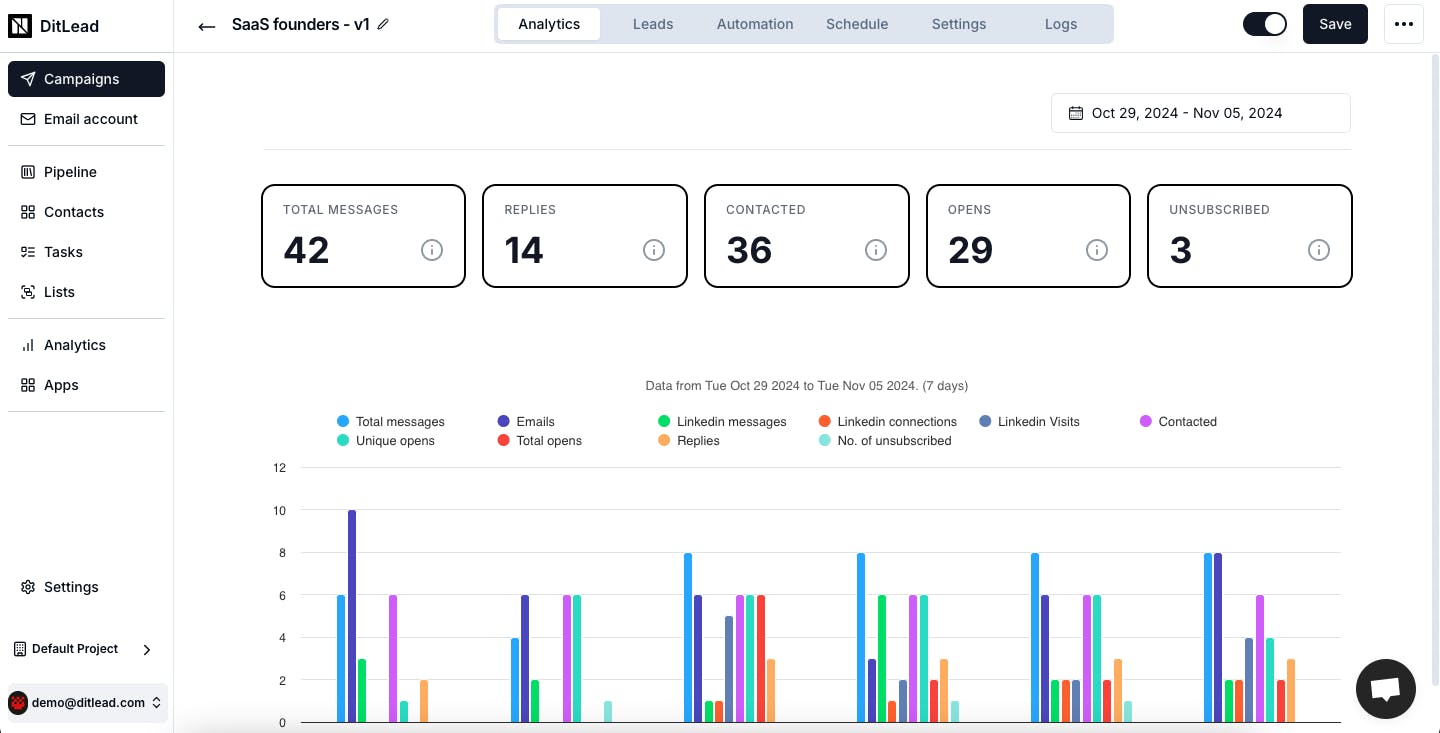The width and height of the screenshot is (1440, 733).
Task: Save the campaign changes
Action: tap(1335, 23)
